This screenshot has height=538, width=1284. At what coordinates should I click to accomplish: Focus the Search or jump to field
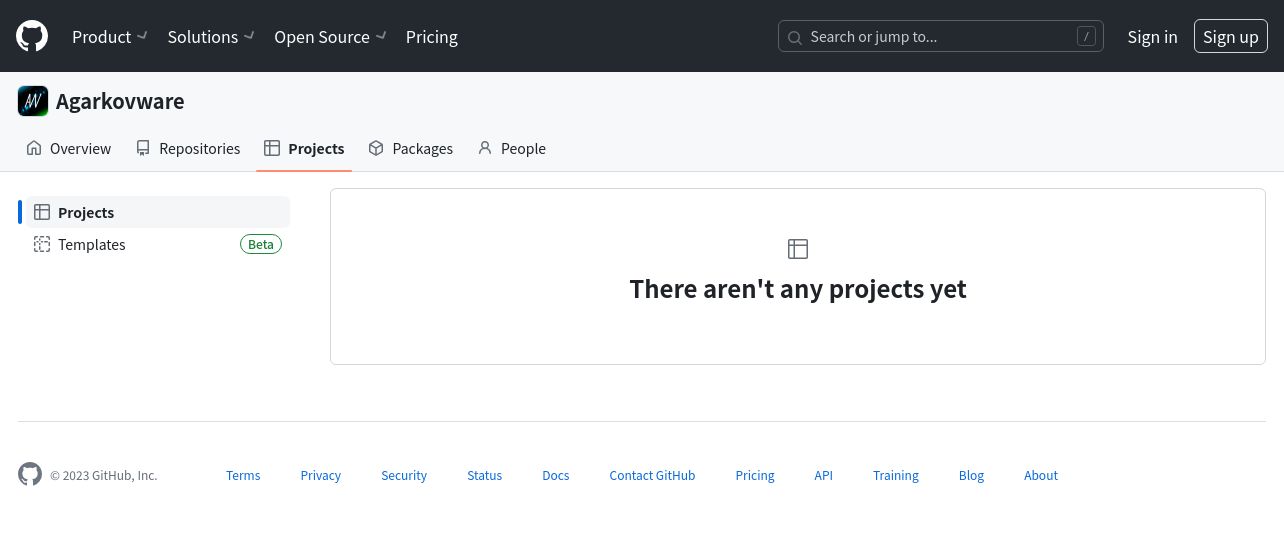(x=941, y=36)
